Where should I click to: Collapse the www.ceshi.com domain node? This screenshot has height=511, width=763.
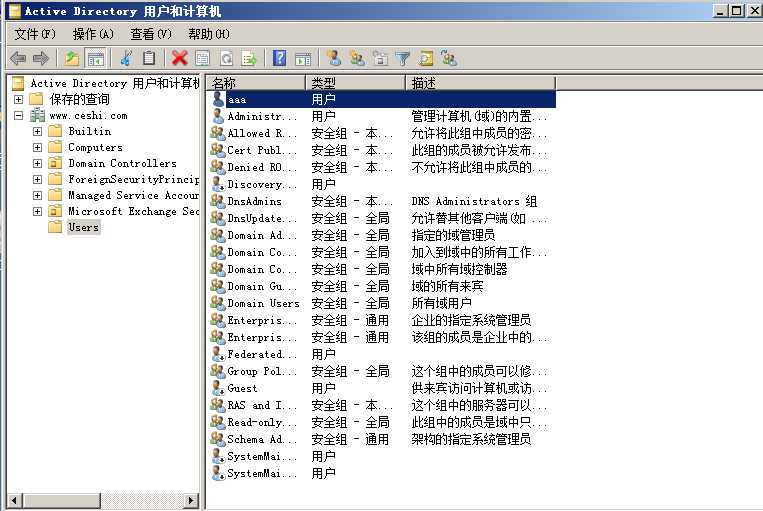pyautogui.click(x=18, y=115)
